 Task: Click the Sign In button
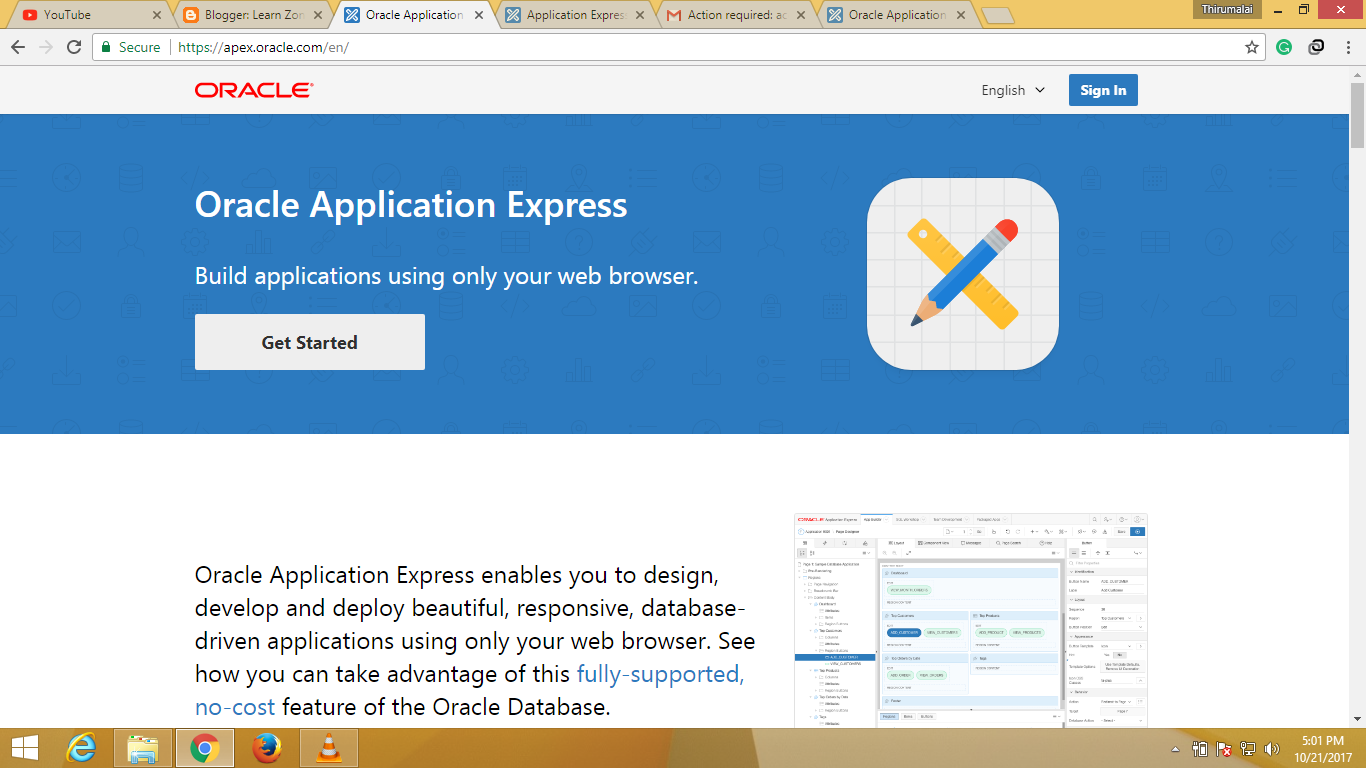pos(1103,90)
